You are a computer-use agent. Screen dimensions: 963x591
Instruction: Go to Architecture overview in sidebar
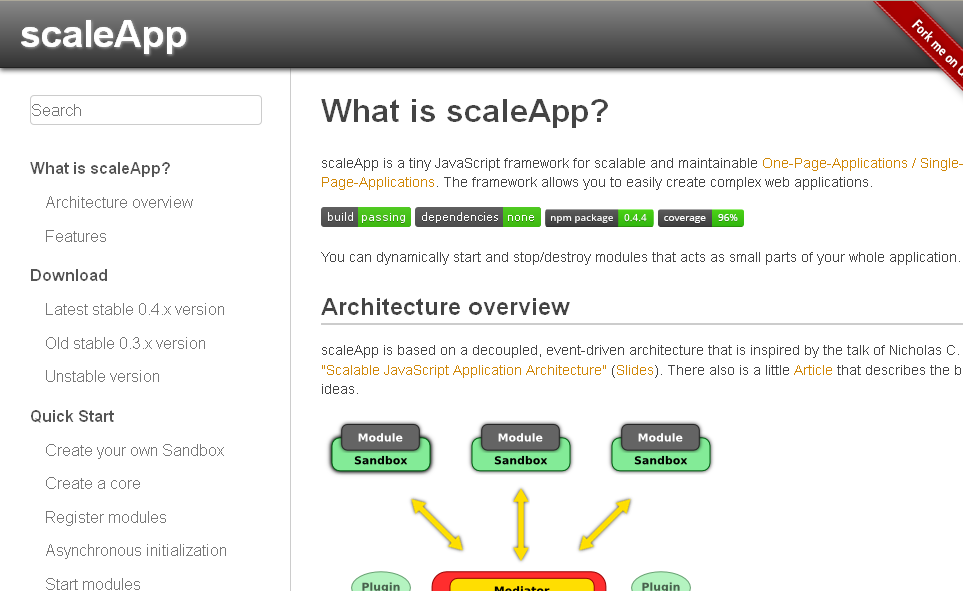point(119,202)
